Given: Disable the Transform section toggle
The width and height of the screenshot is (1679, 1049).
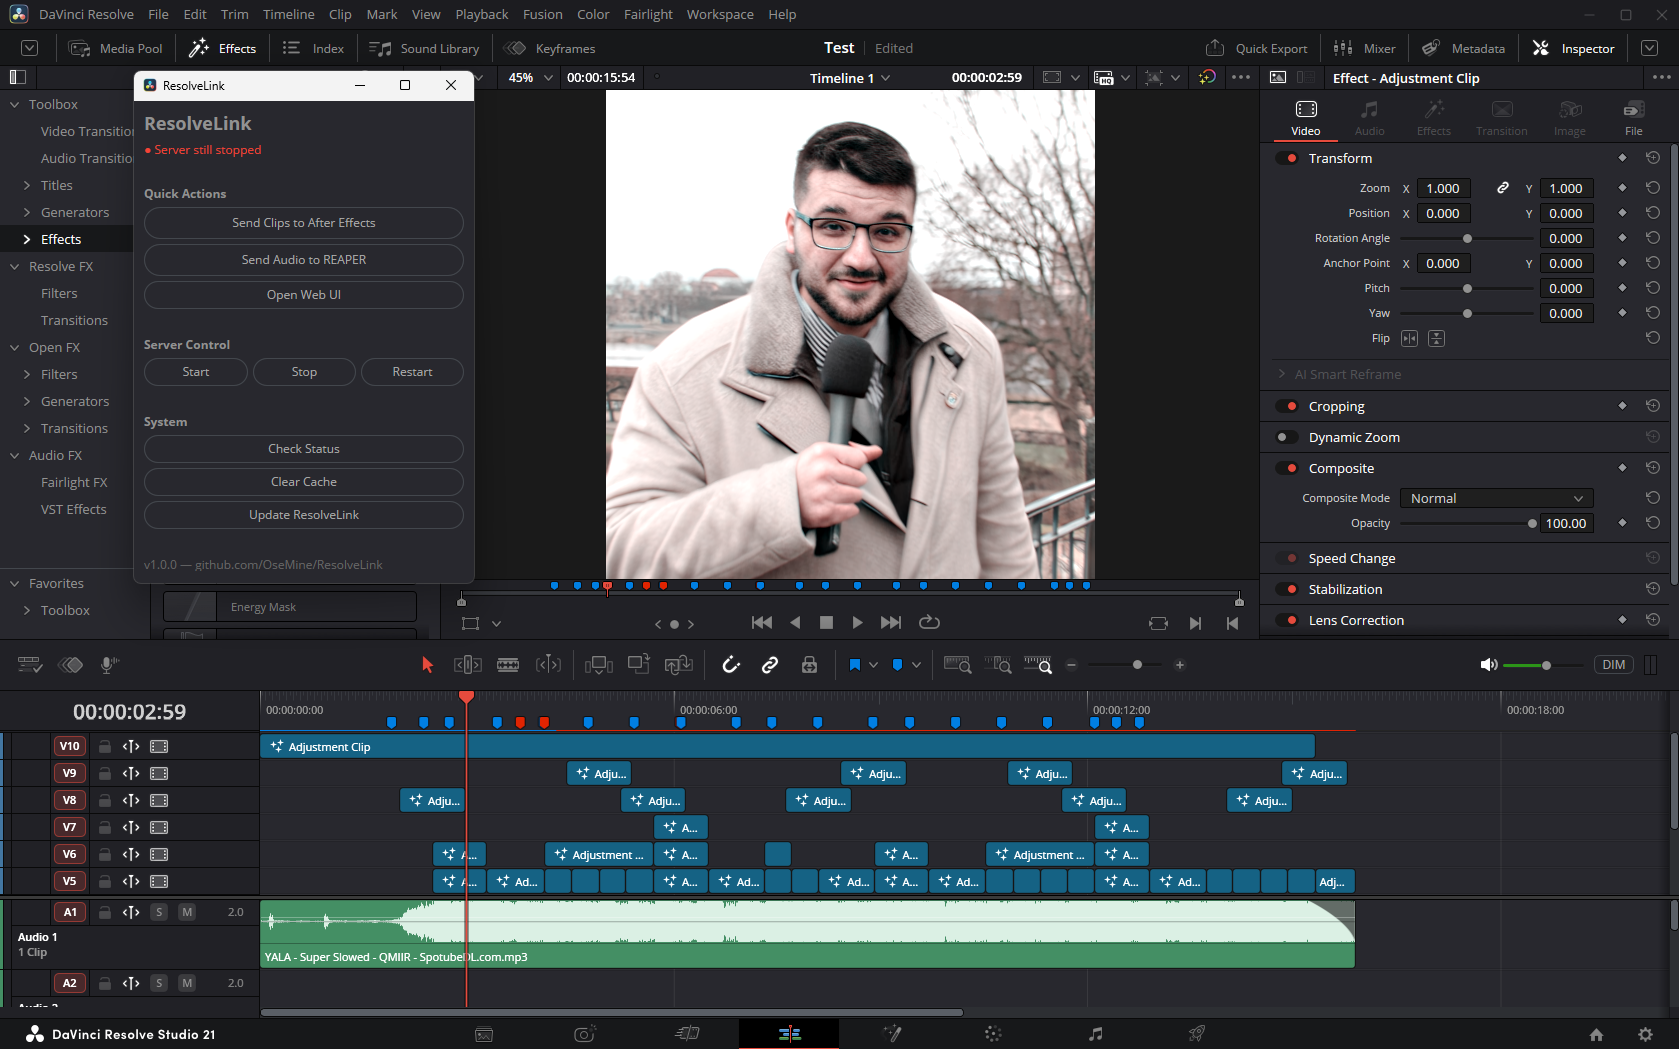Looking at the screenshot, I should 1288,158.
